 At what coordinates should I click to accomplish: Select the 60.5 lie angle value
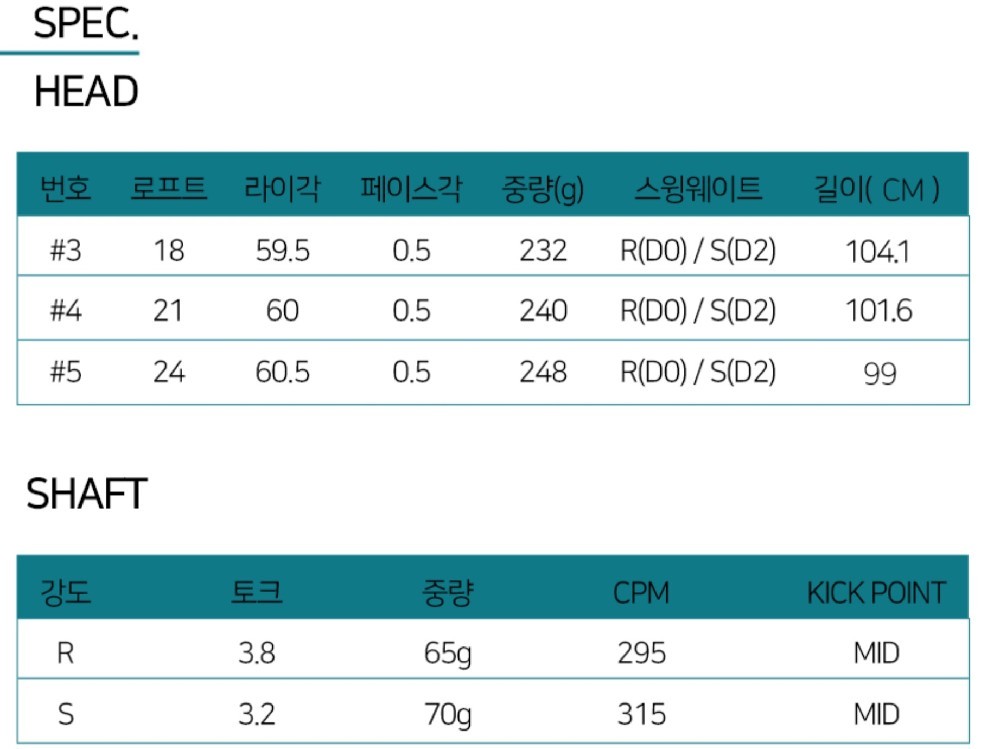click(283, 372)
